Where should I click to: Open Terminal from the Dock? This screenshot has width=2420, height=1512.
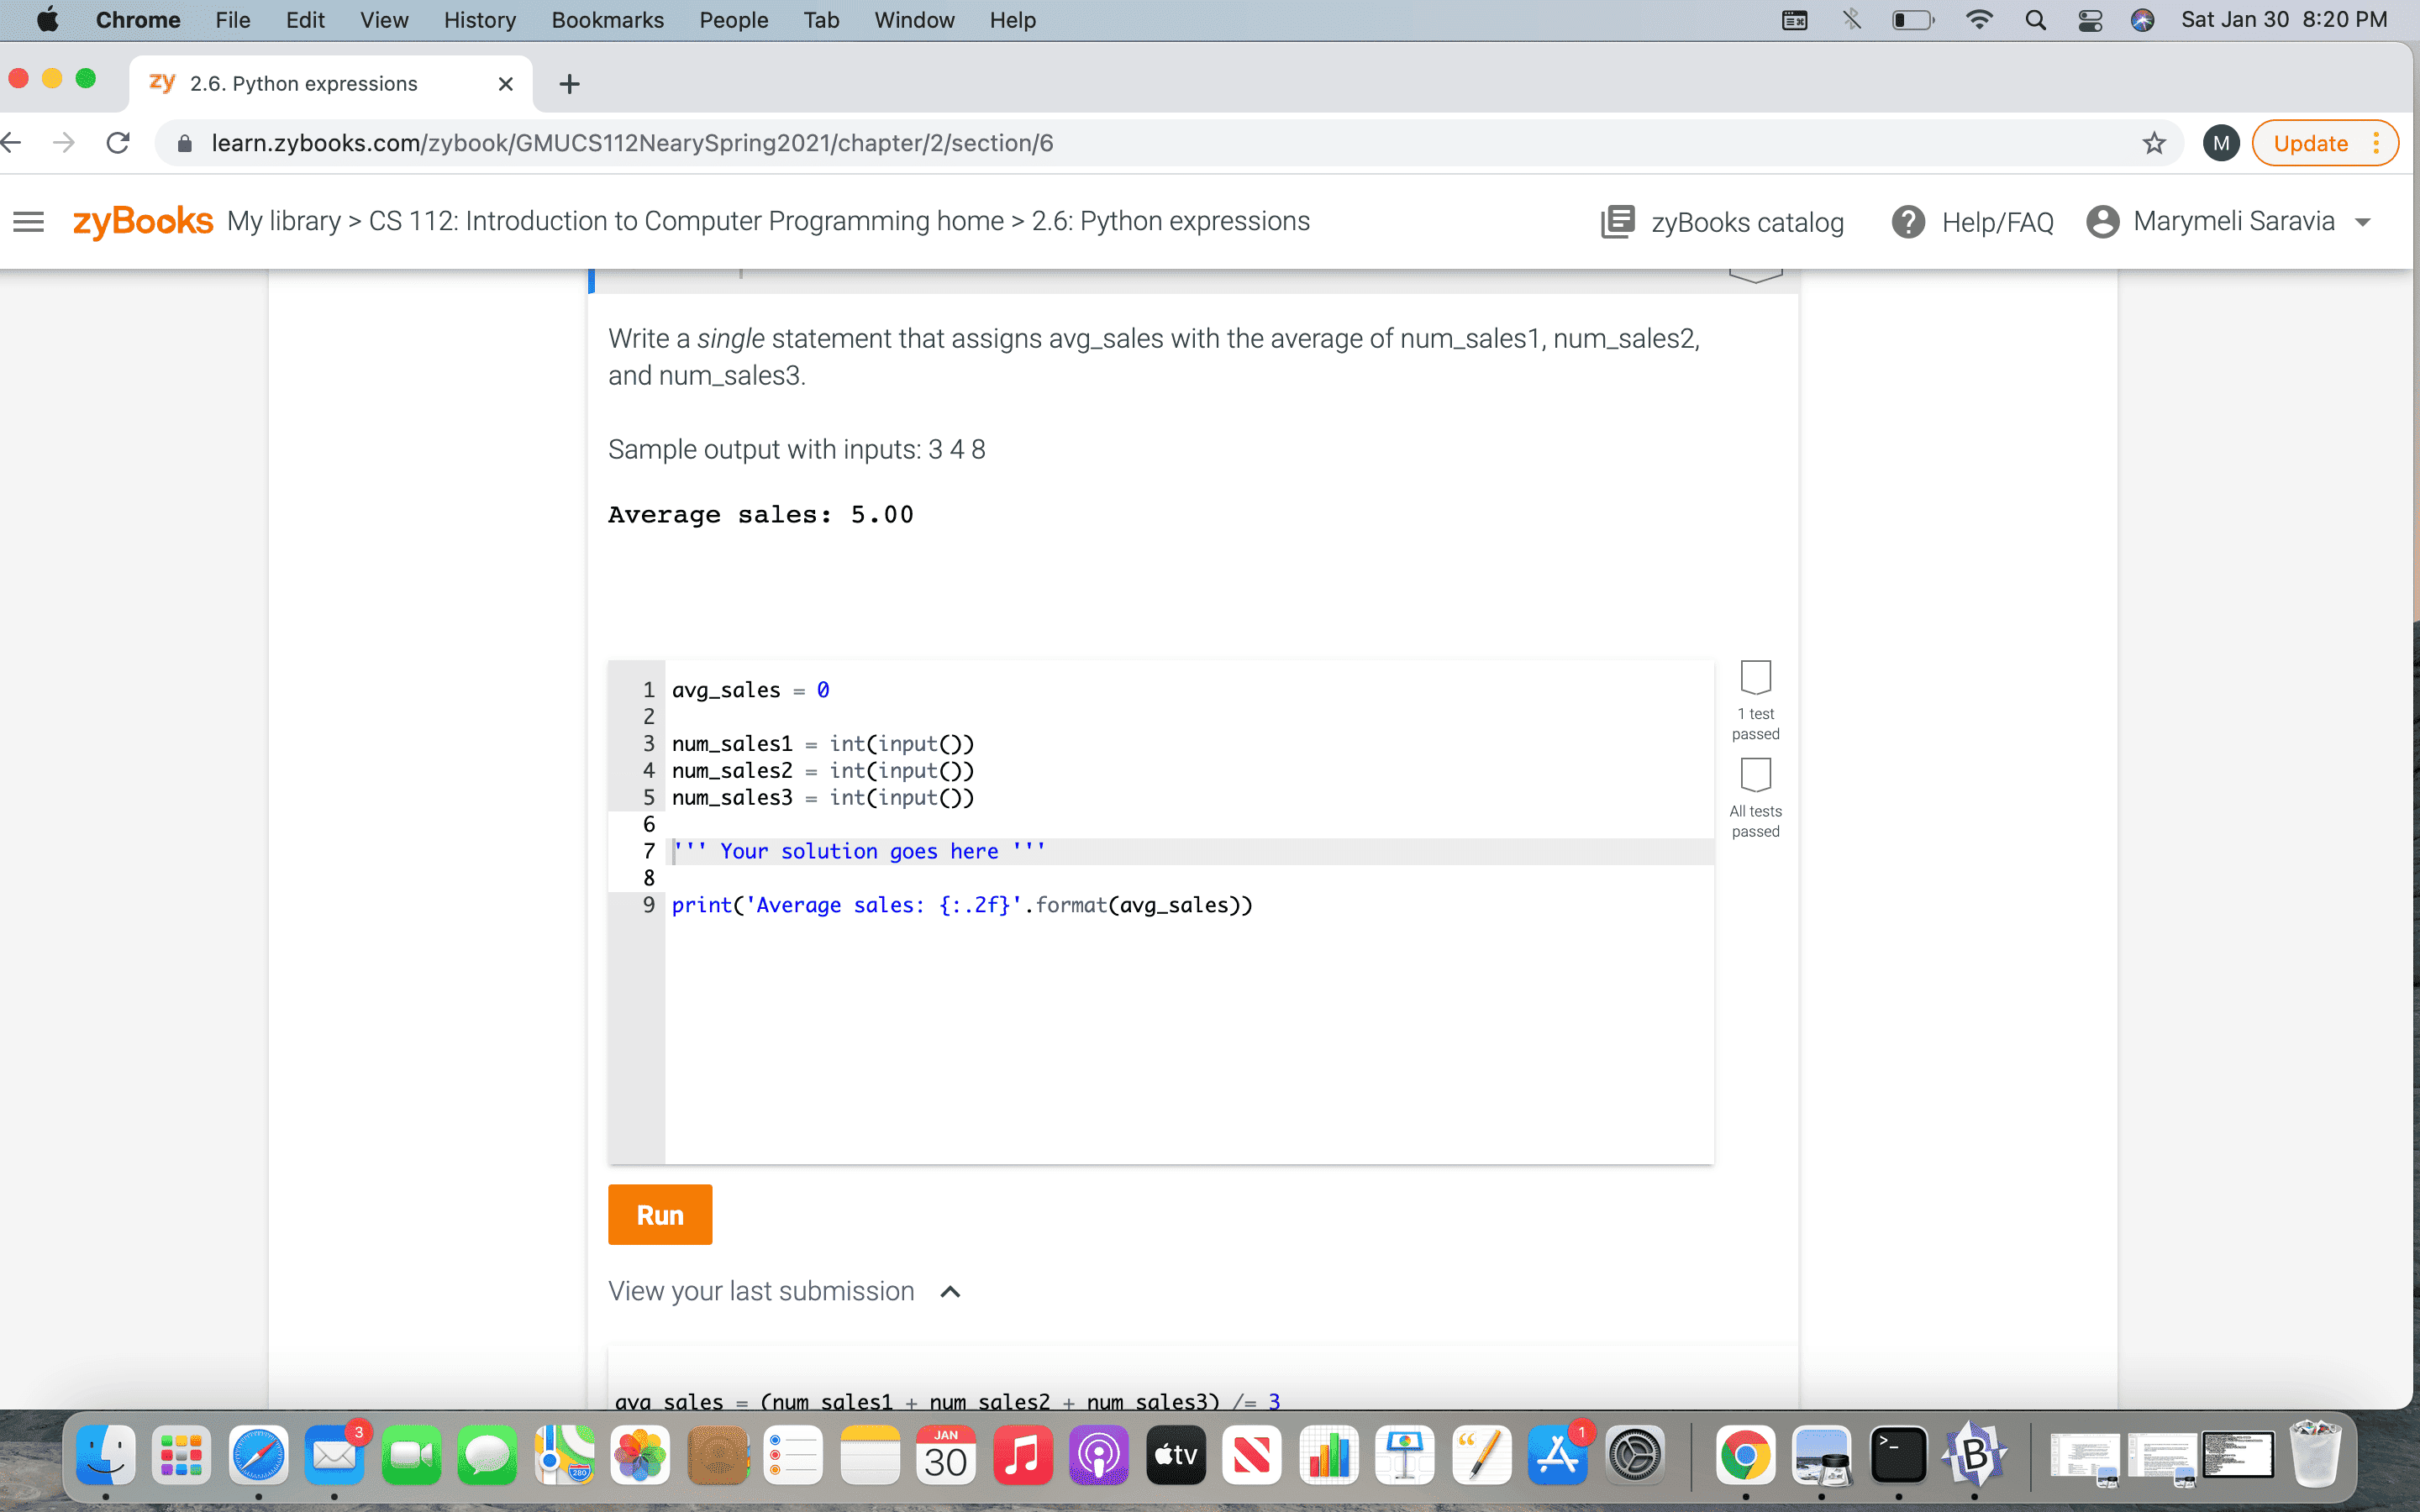click(x=1897, y=1455)
